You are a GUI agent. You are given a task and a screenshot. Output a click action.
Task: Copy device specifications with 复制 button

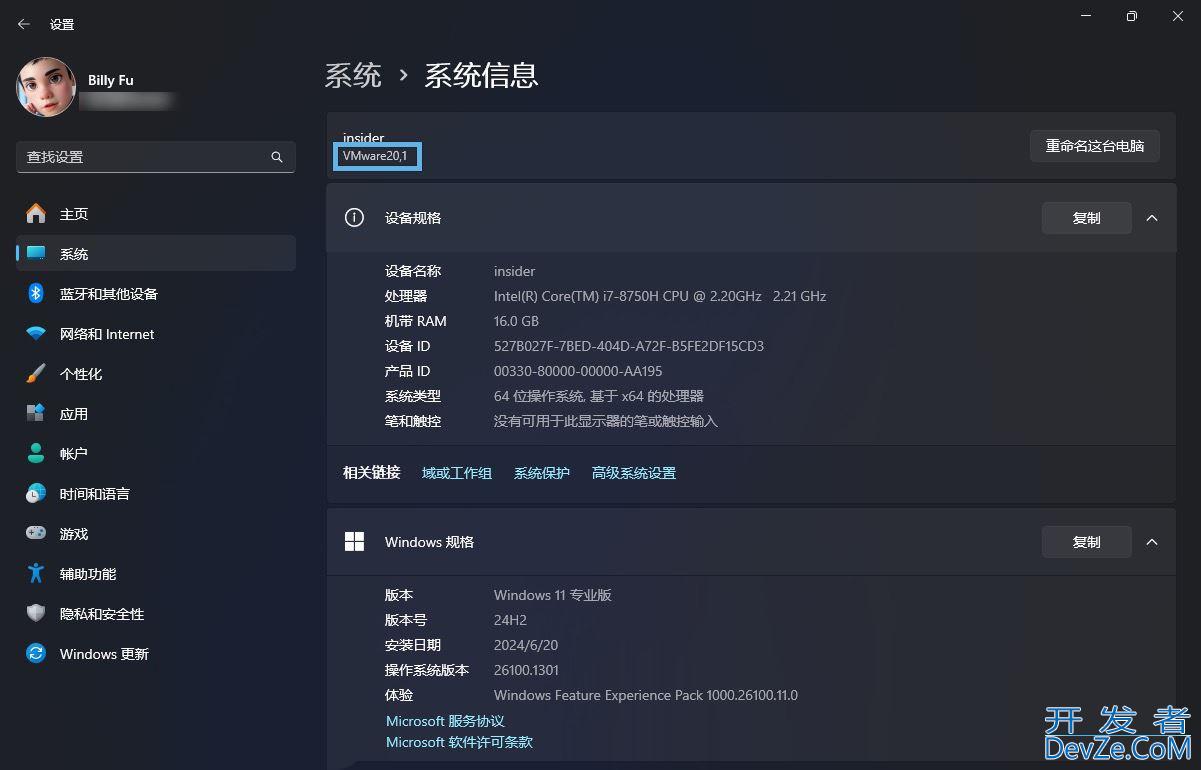[1086, 218]
